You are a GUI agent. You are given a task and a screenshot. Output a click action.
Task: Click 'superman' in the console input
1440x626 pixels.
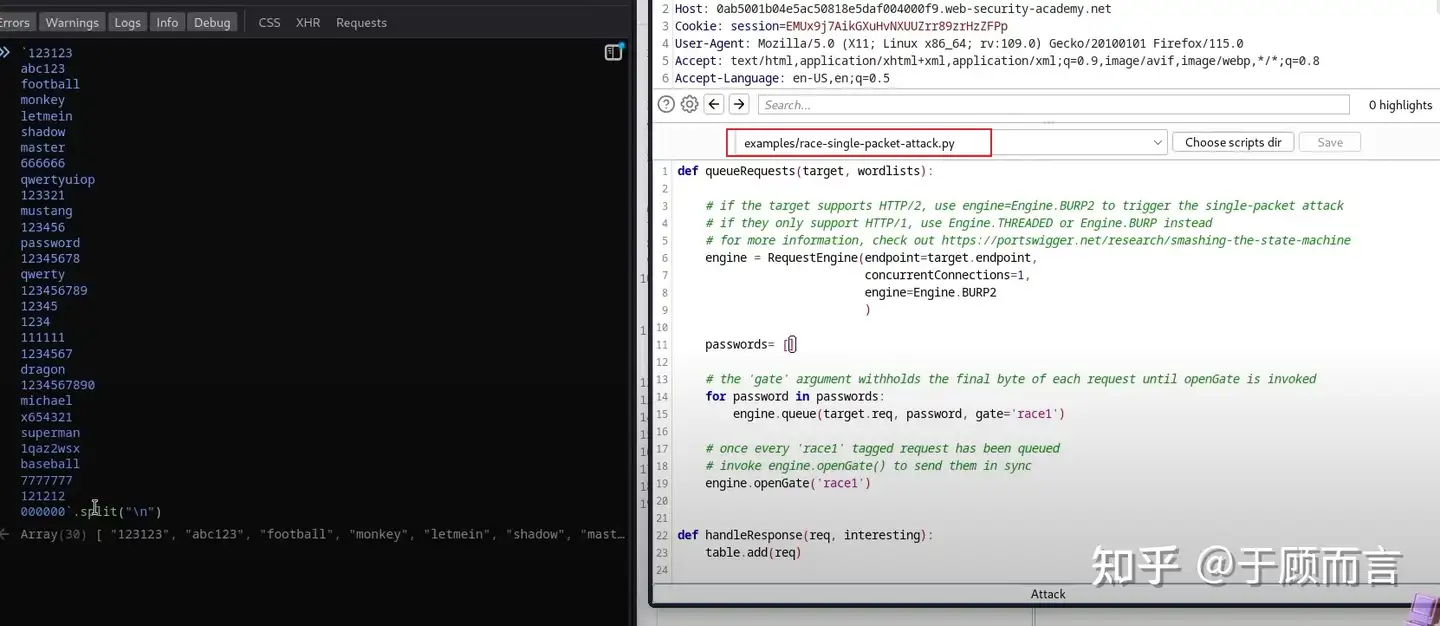pos(50,433)
